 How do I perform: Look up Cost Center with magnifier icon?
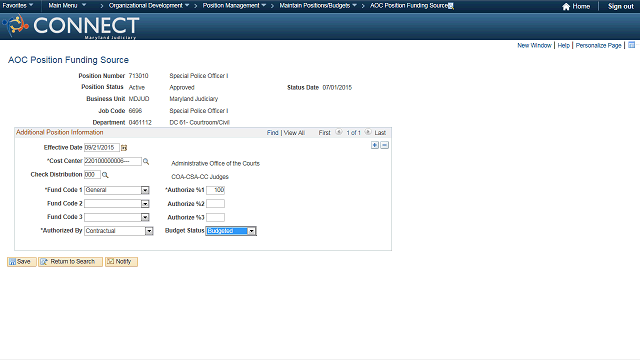pyautogui.click(x=146, y=162)
